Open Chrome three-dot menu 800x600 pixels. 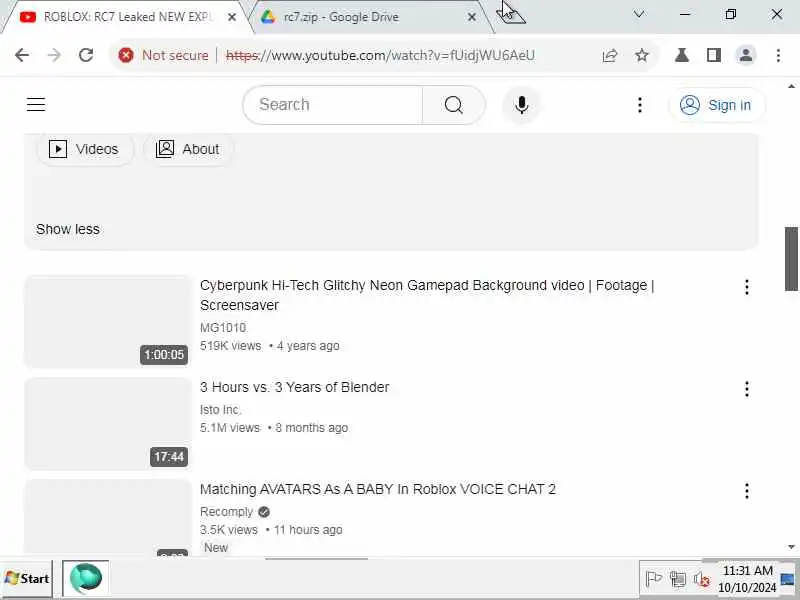coord(778,55)
